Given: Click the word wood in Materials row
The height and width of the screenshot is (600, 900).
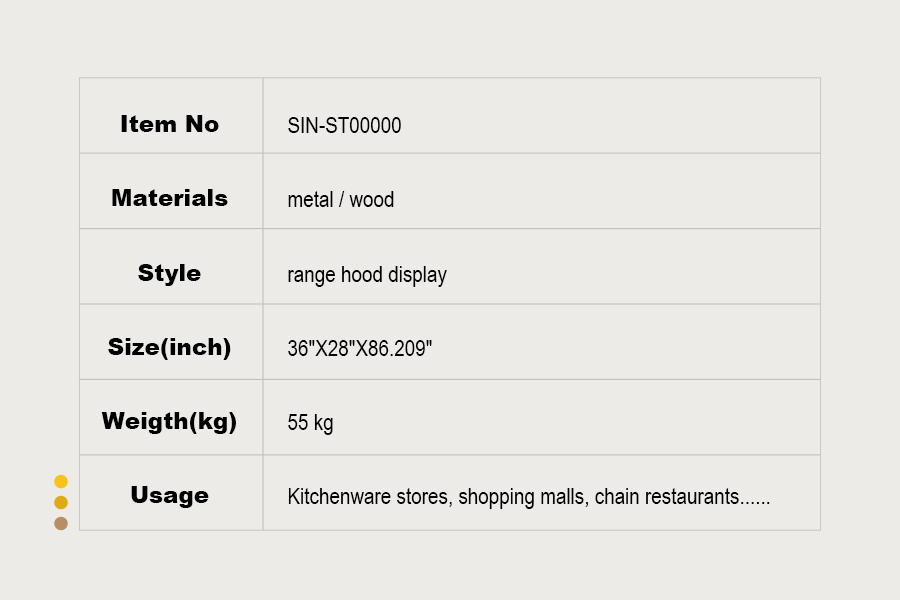Looking at the screenshot, I should 372,200.
